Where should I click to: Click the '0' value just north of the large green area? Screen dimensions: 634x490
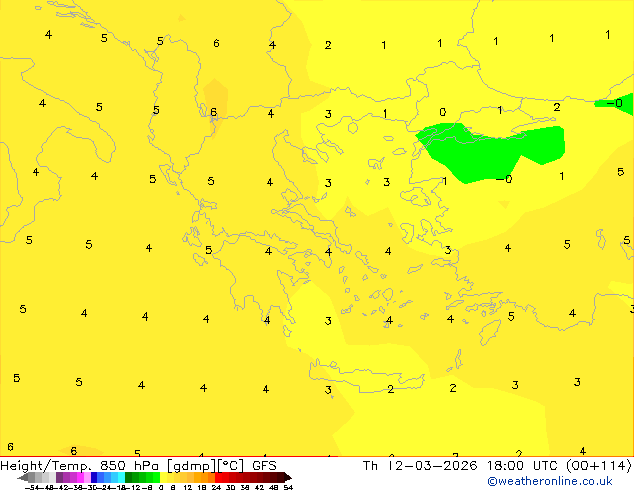[x=443, y=112]
